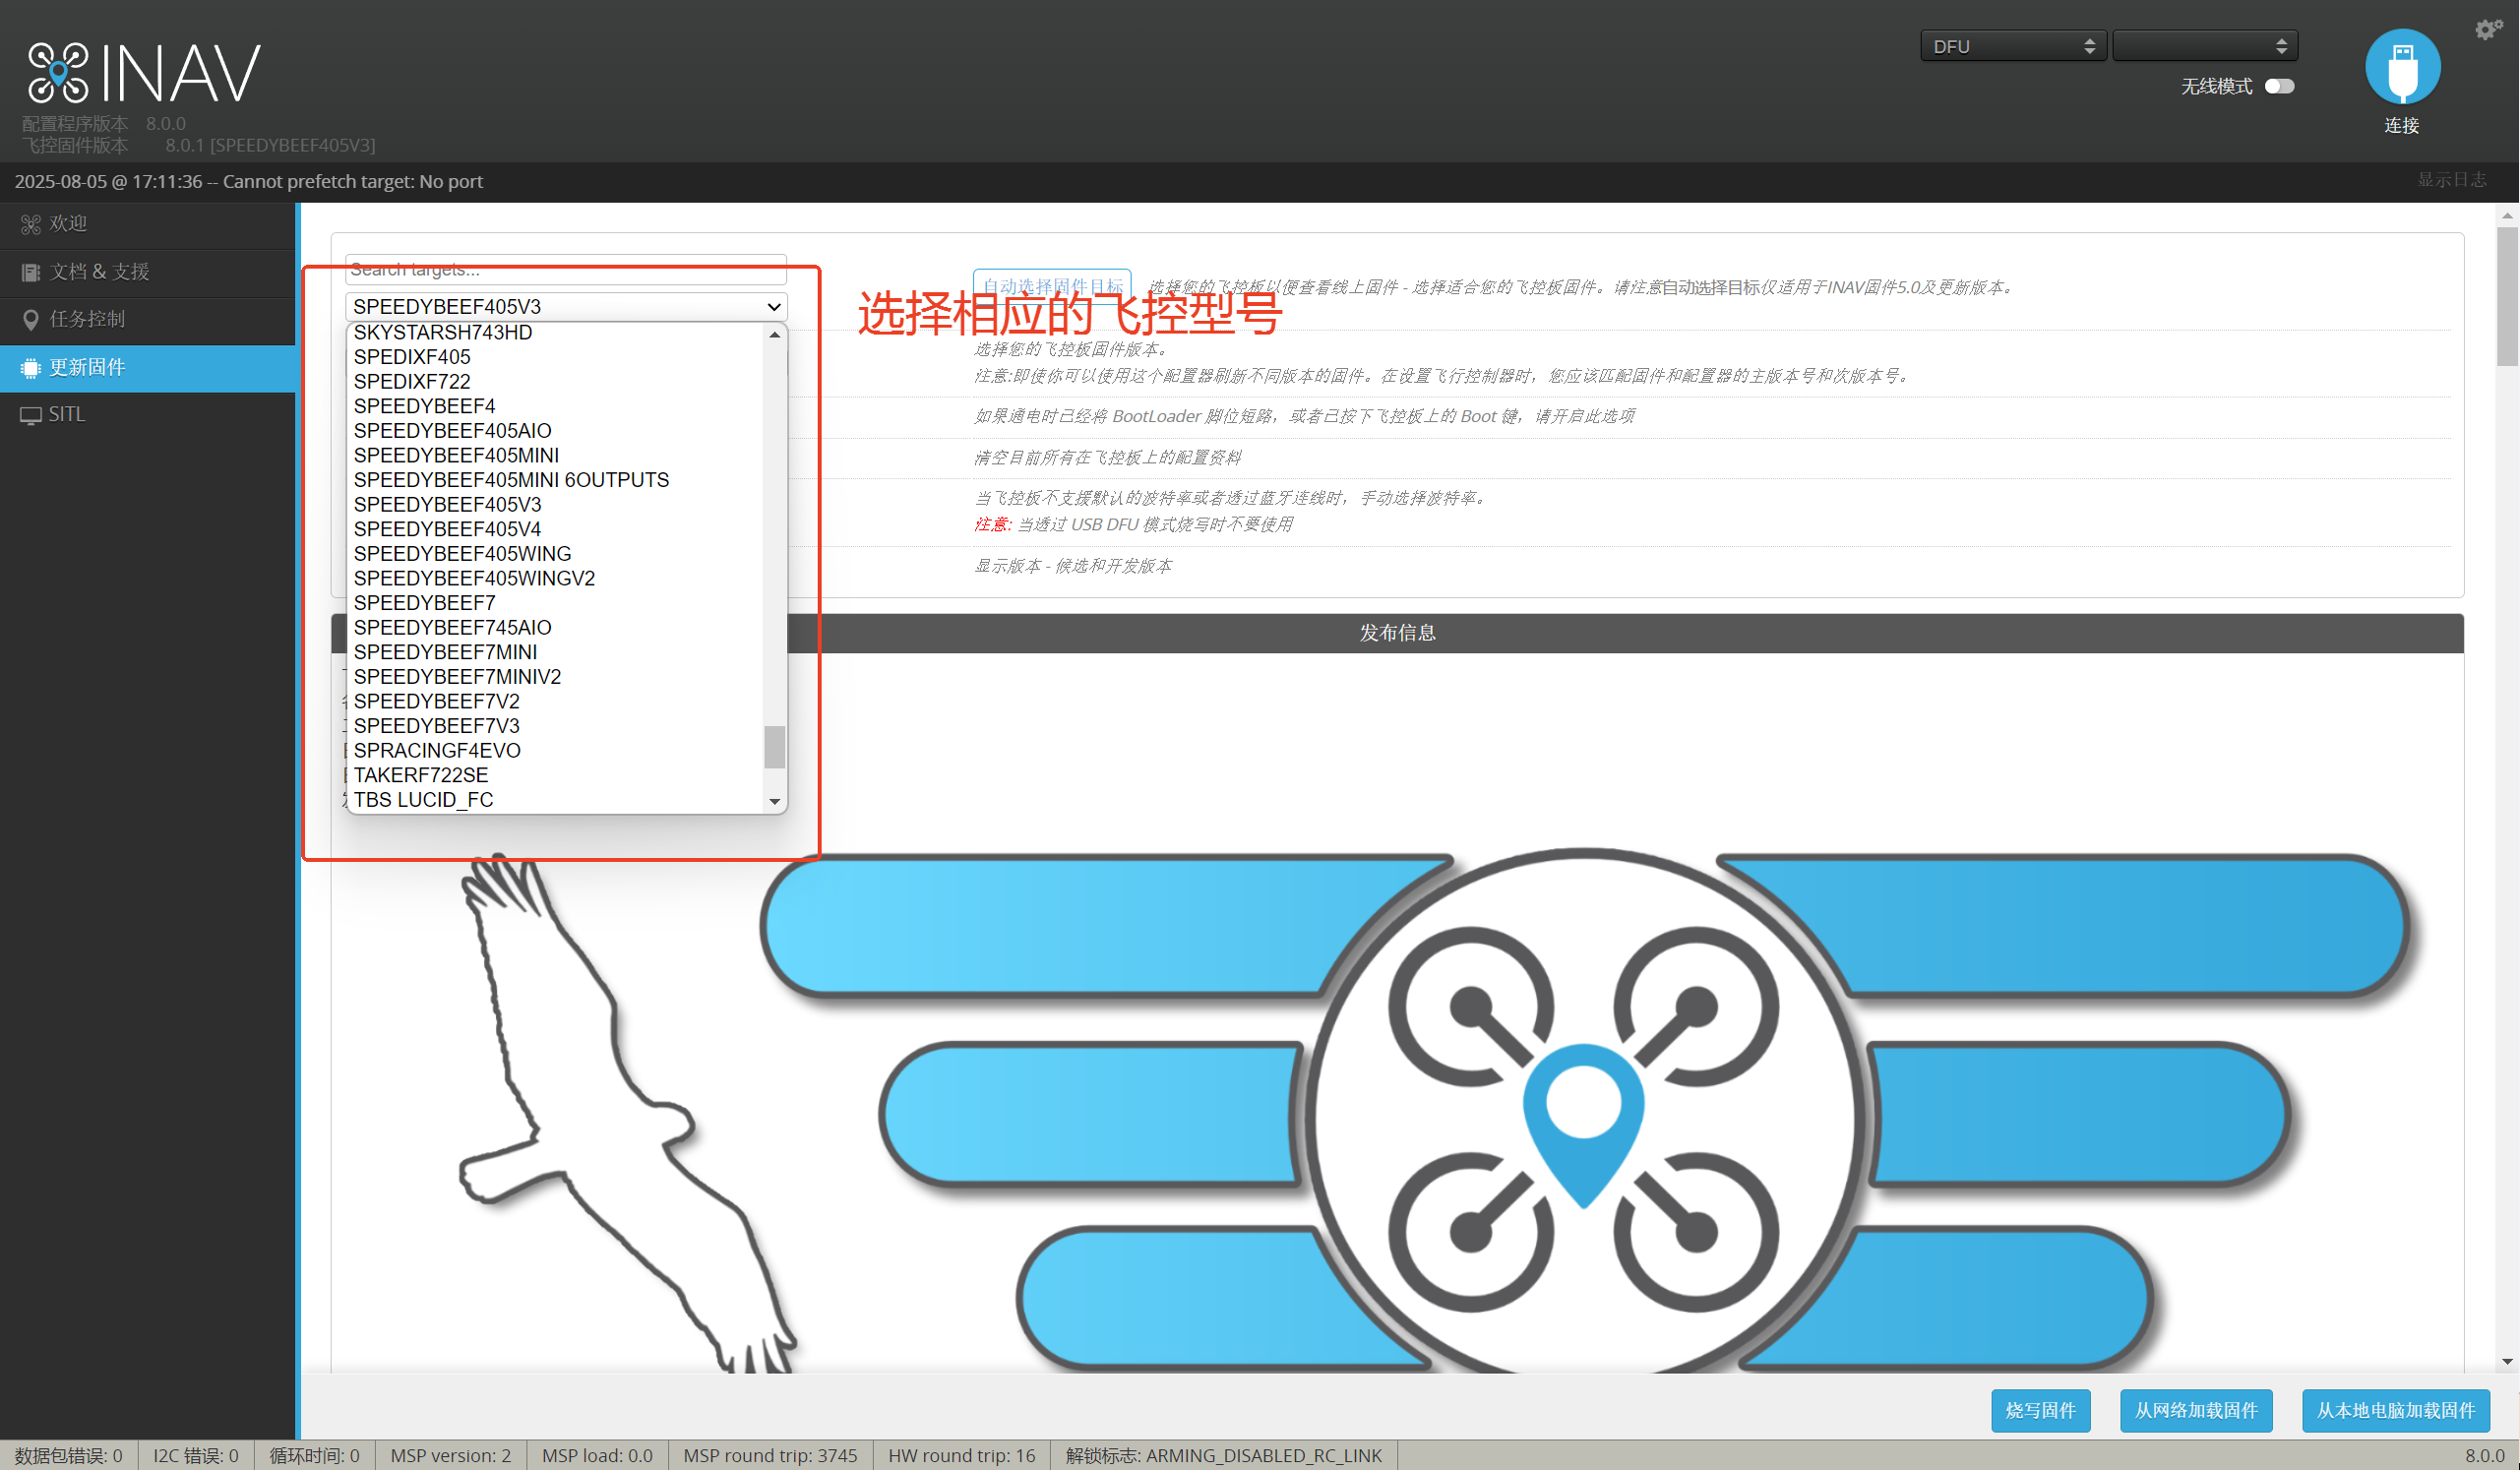Click the Mission Control map pin icon

pyautogui.click(x=30, y=320)
